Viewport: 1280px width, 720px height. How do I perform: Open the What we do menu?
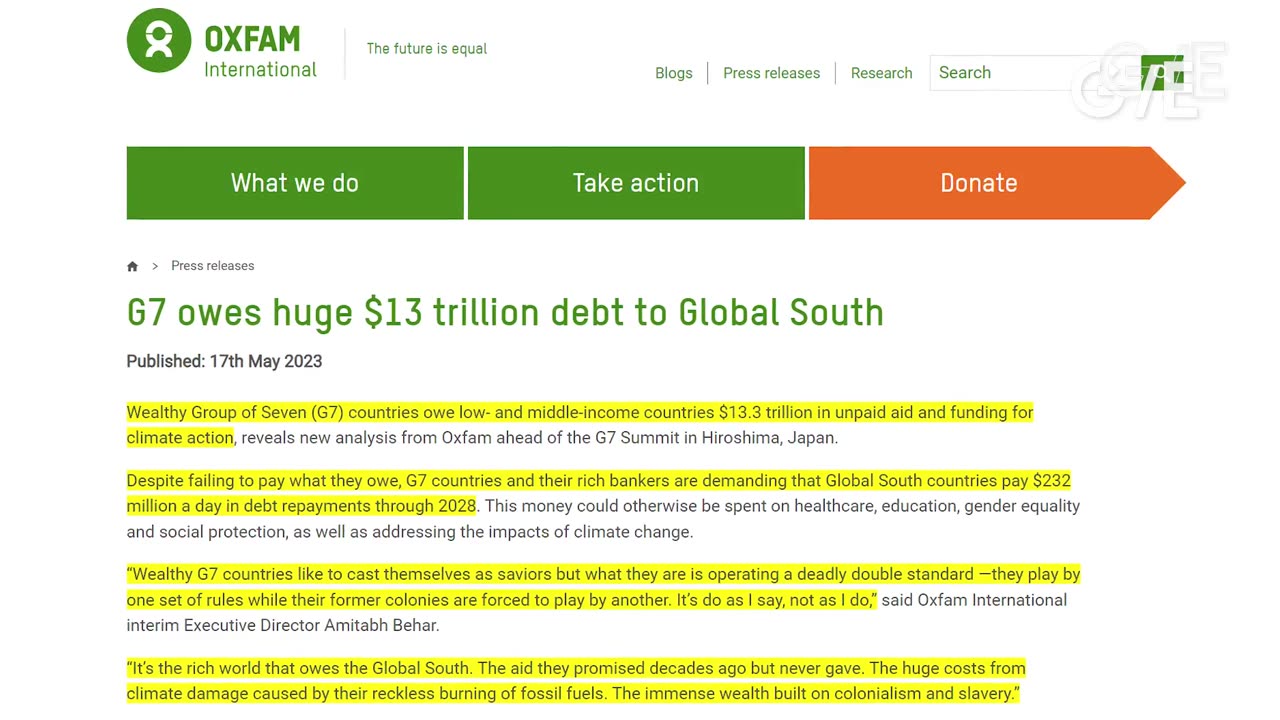coord(295,183)
